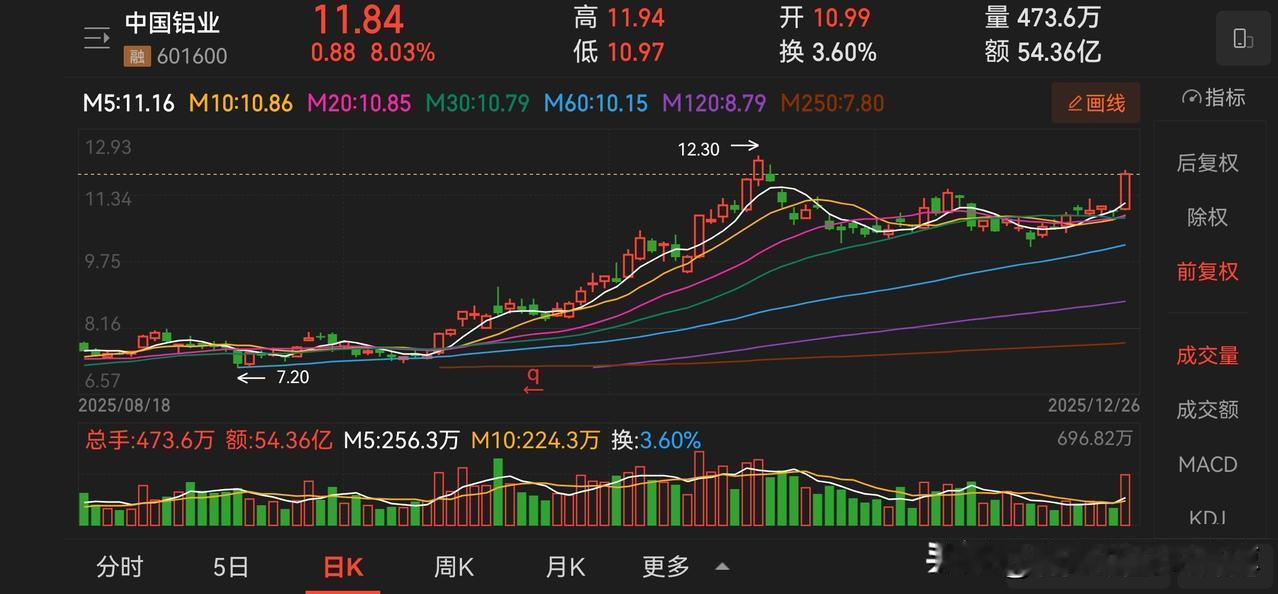Screen dimensions: 1278x594
Task: Select the 月K tab
Action: [x=565, y=567]
